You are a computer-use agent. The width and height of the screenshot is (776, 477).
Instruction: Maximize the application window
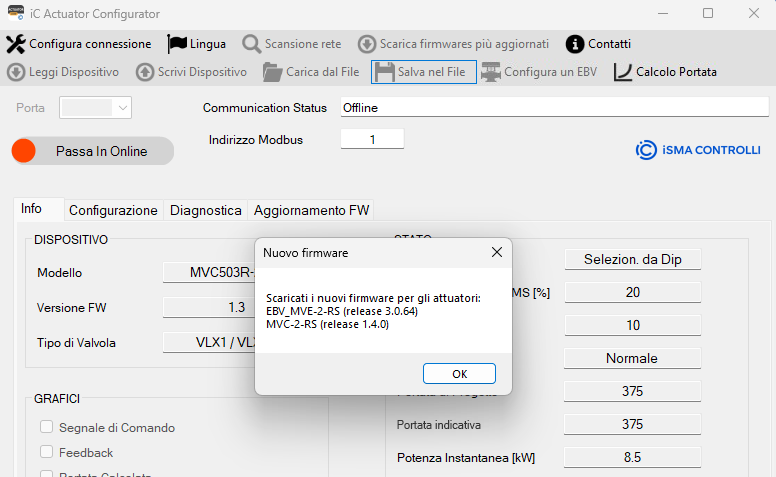(x=708, y=13)
